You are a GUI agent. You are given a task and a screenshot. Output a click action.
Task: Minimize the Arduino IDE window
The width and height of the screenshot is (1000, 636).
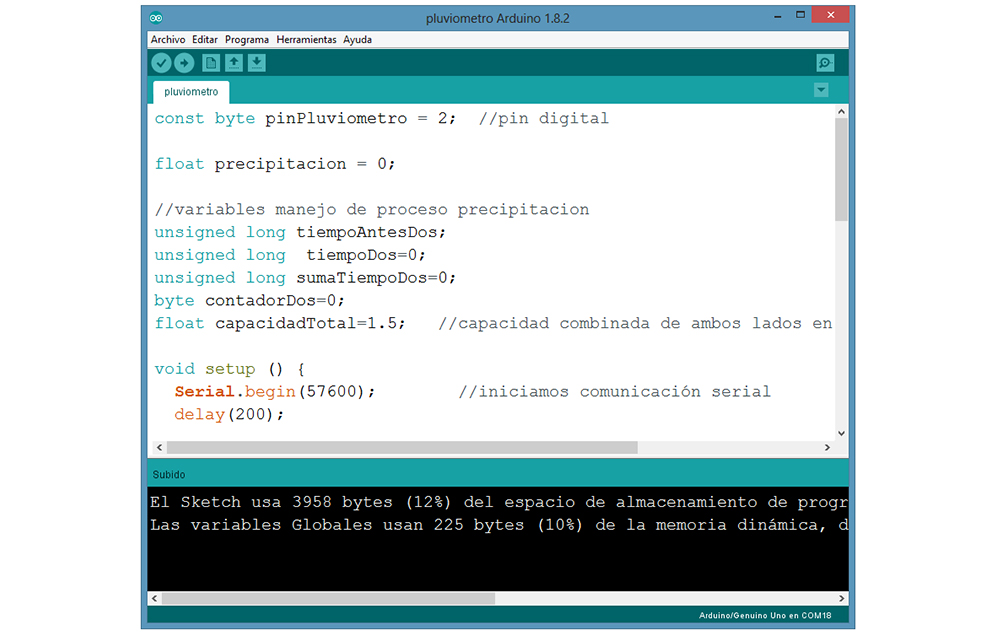click(777, 18)
